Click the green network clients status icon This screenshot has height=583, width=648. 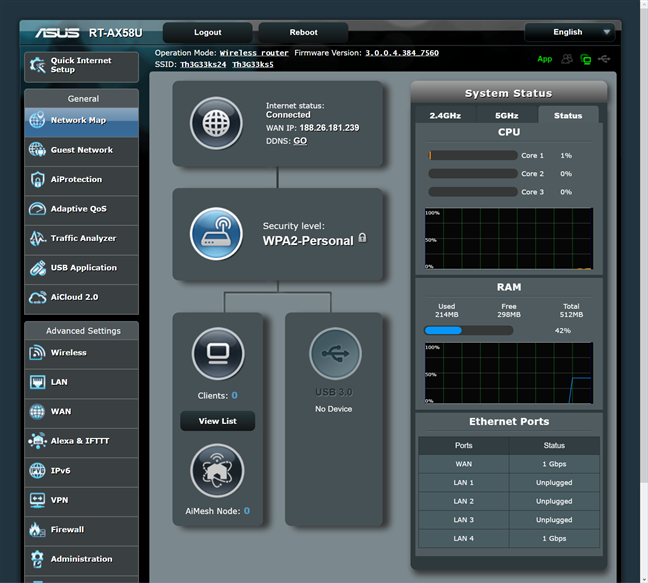(586, 59)
